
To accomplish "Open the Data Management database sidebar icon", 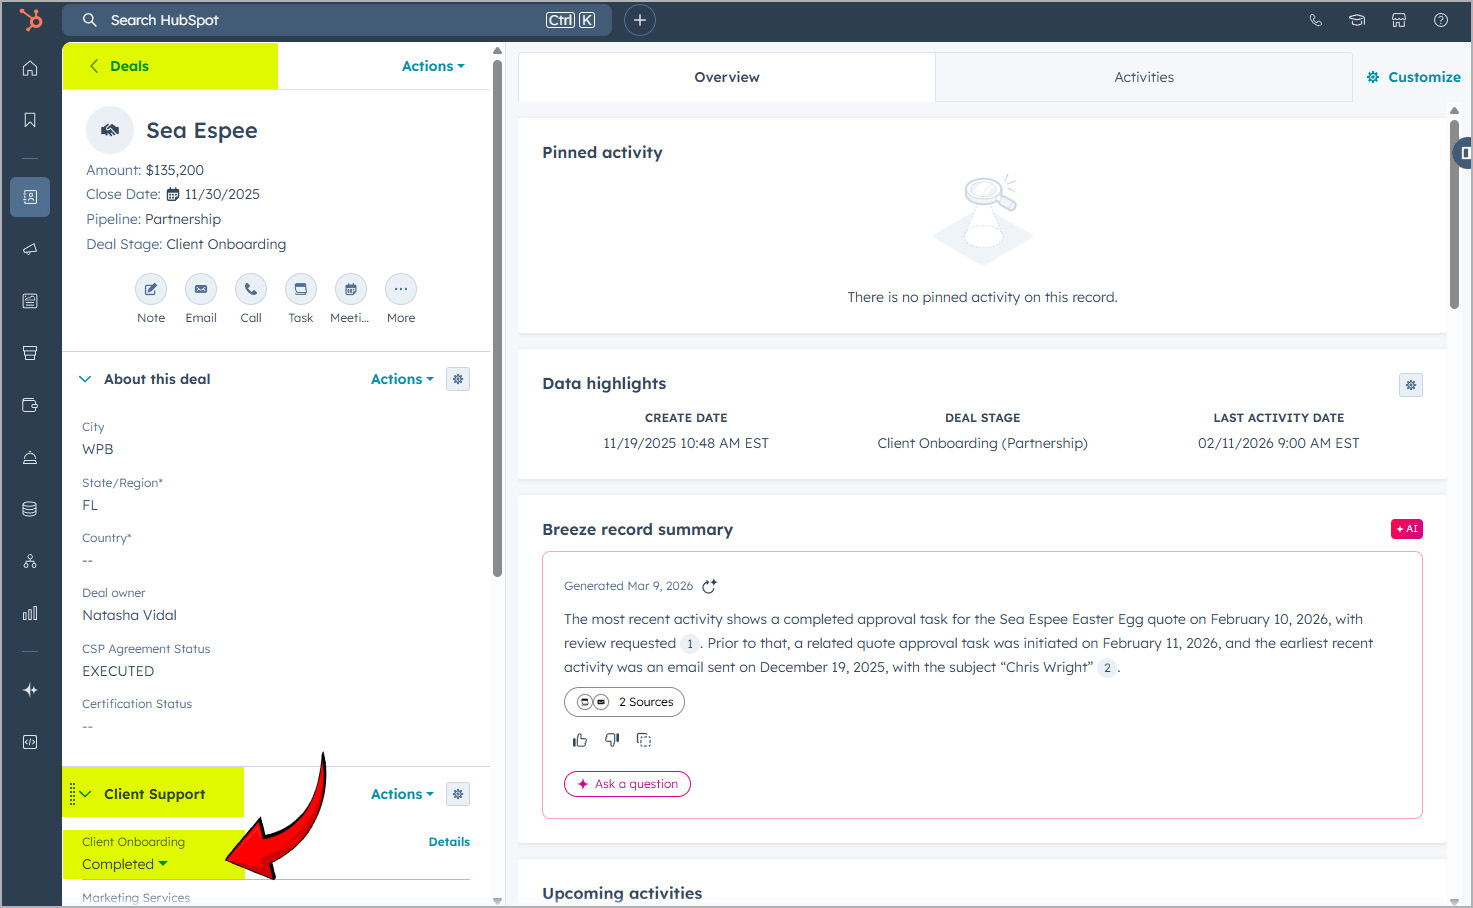I will 30,509.
